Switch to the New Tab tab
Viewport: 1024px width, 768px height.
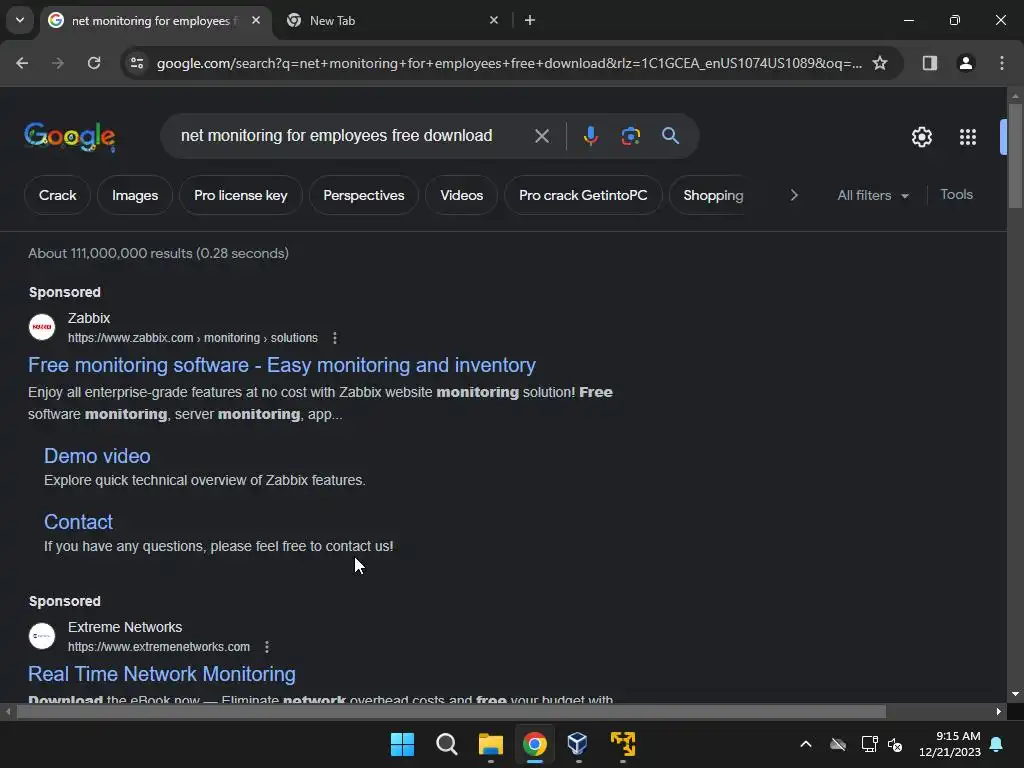point(385,20)
